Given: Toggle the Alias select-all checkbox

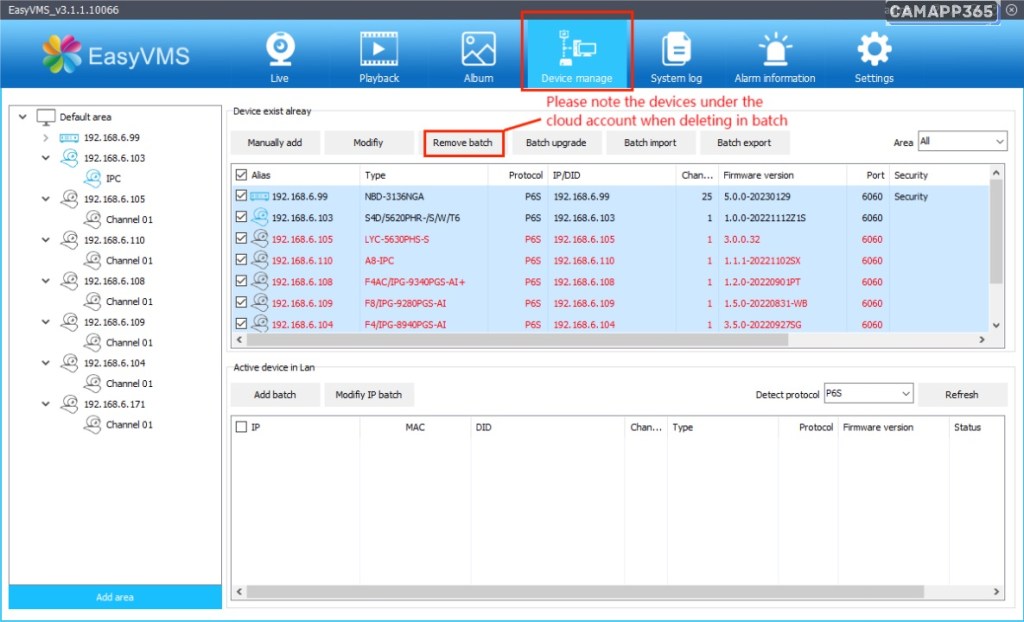Looking at the screenshot, I should coord(240,175).
